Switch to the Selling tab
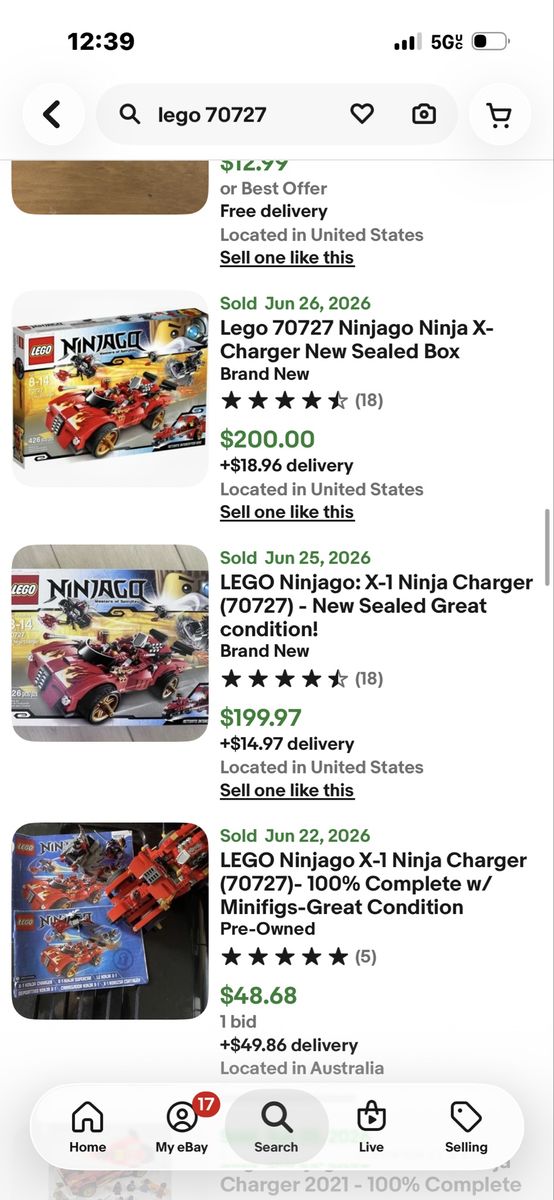 [466, 1126]
